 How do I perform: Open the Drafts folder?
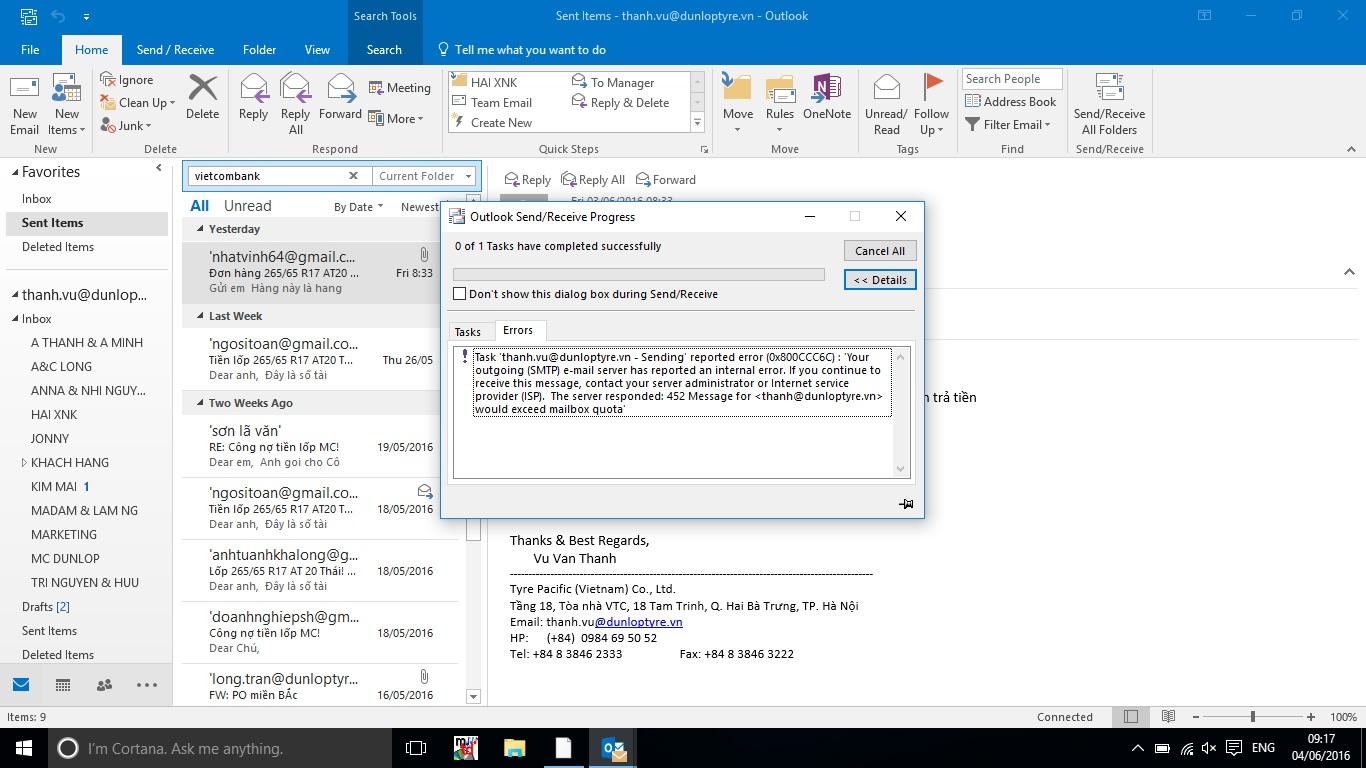coord(45,607)
